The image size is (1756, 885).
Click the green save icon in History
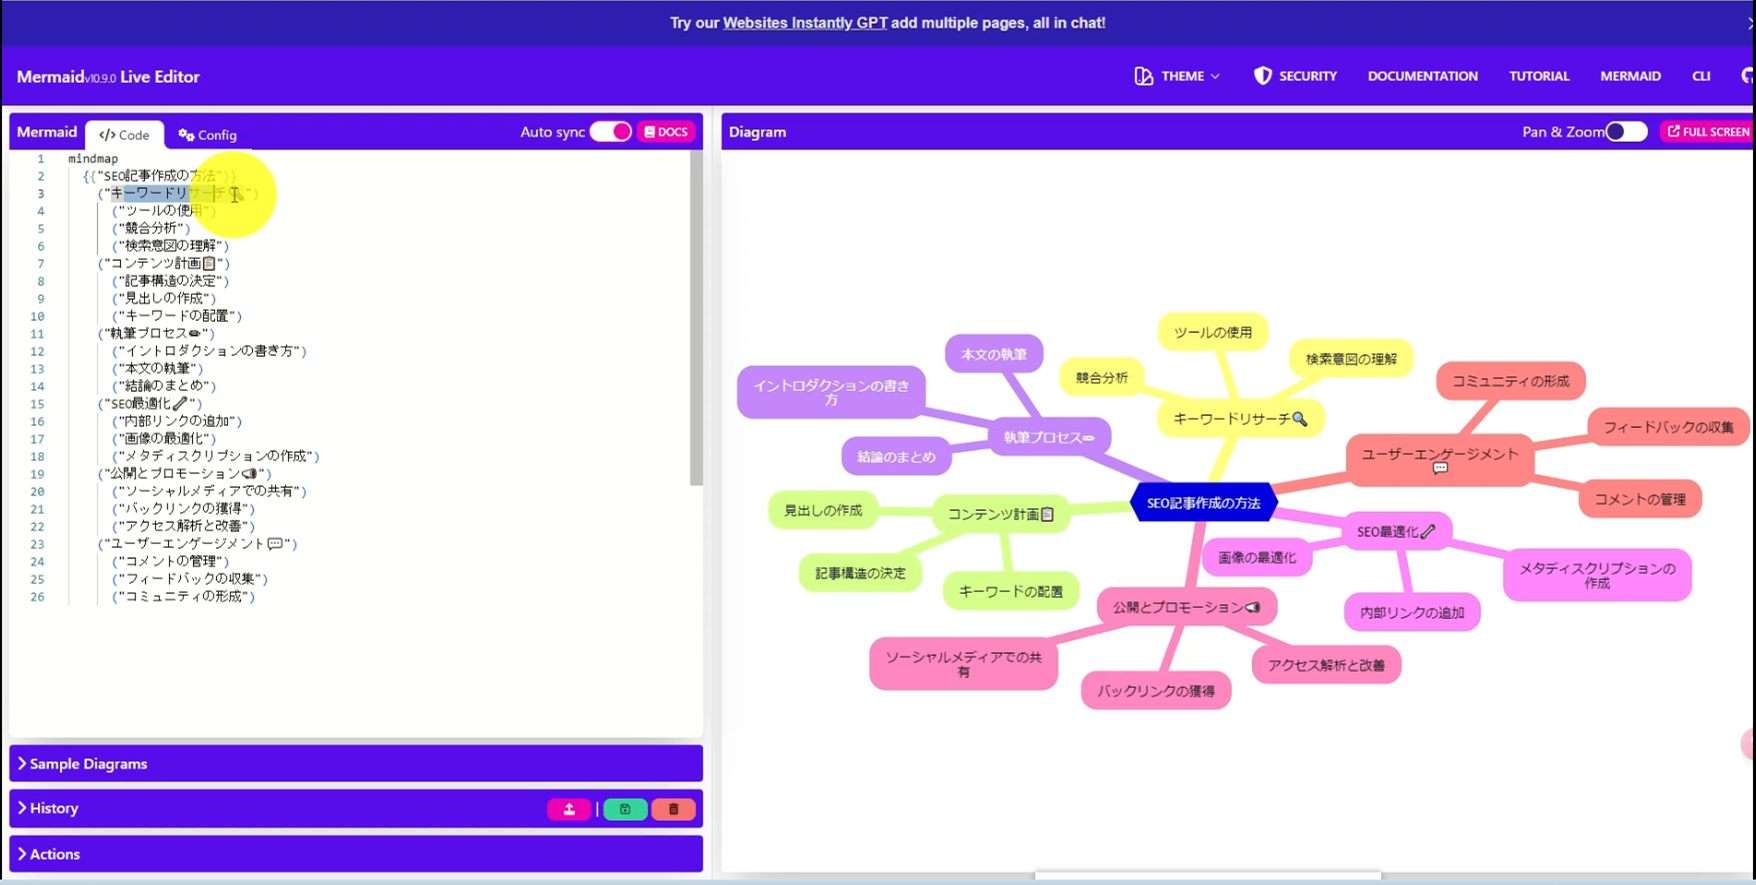pyautogui.click(x=625, y=809)
